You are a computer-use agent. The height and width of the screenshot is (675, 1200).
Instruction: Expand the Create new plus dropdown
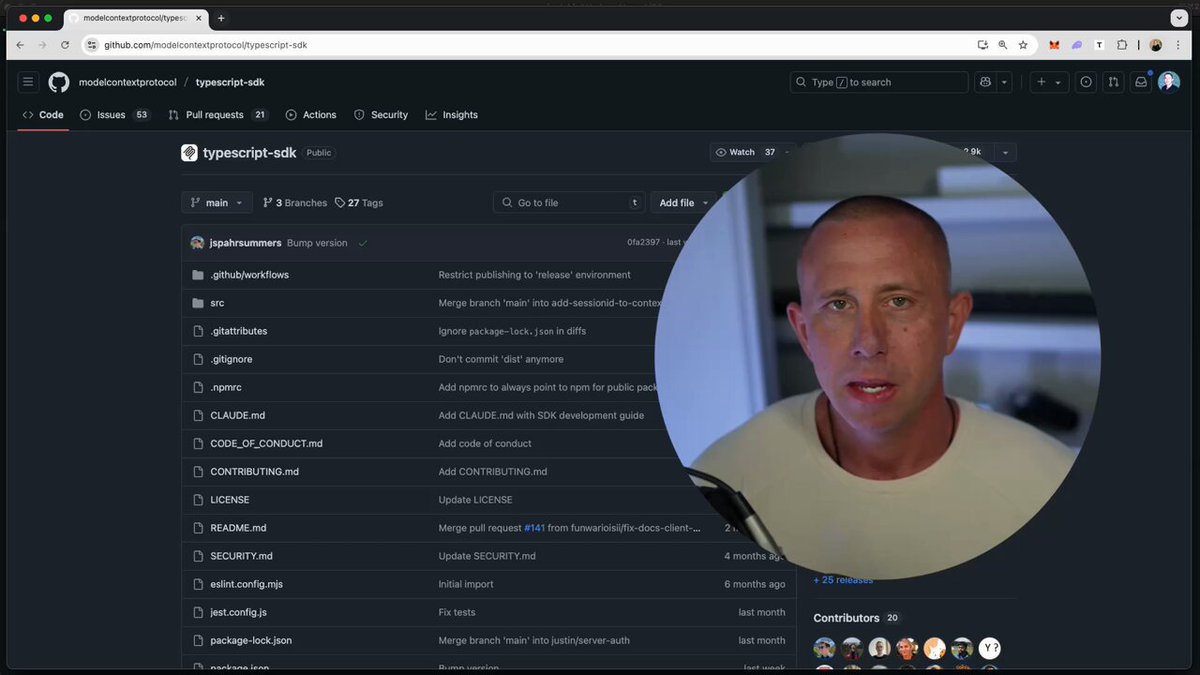pyautogui.click(x=1047, y=82)
